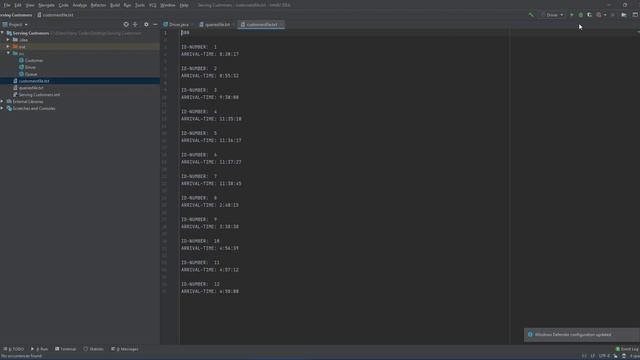Click the stop process icon in toolbar
The image size is (640, 360).
pos(613,15)
